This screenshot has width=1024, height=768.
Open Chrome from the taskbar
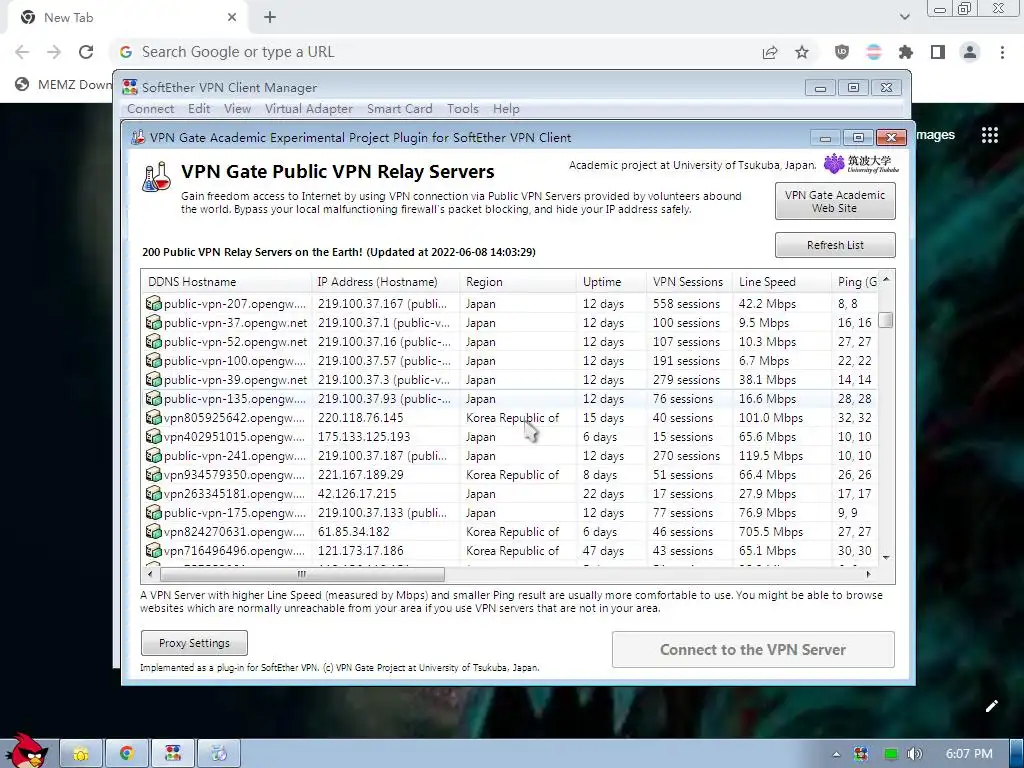coord(127,754)
